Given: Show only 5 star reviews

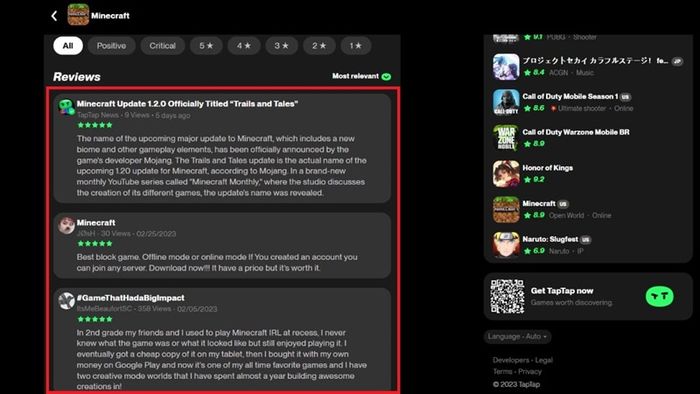Looking at the screenshot, I should (206, 46).
